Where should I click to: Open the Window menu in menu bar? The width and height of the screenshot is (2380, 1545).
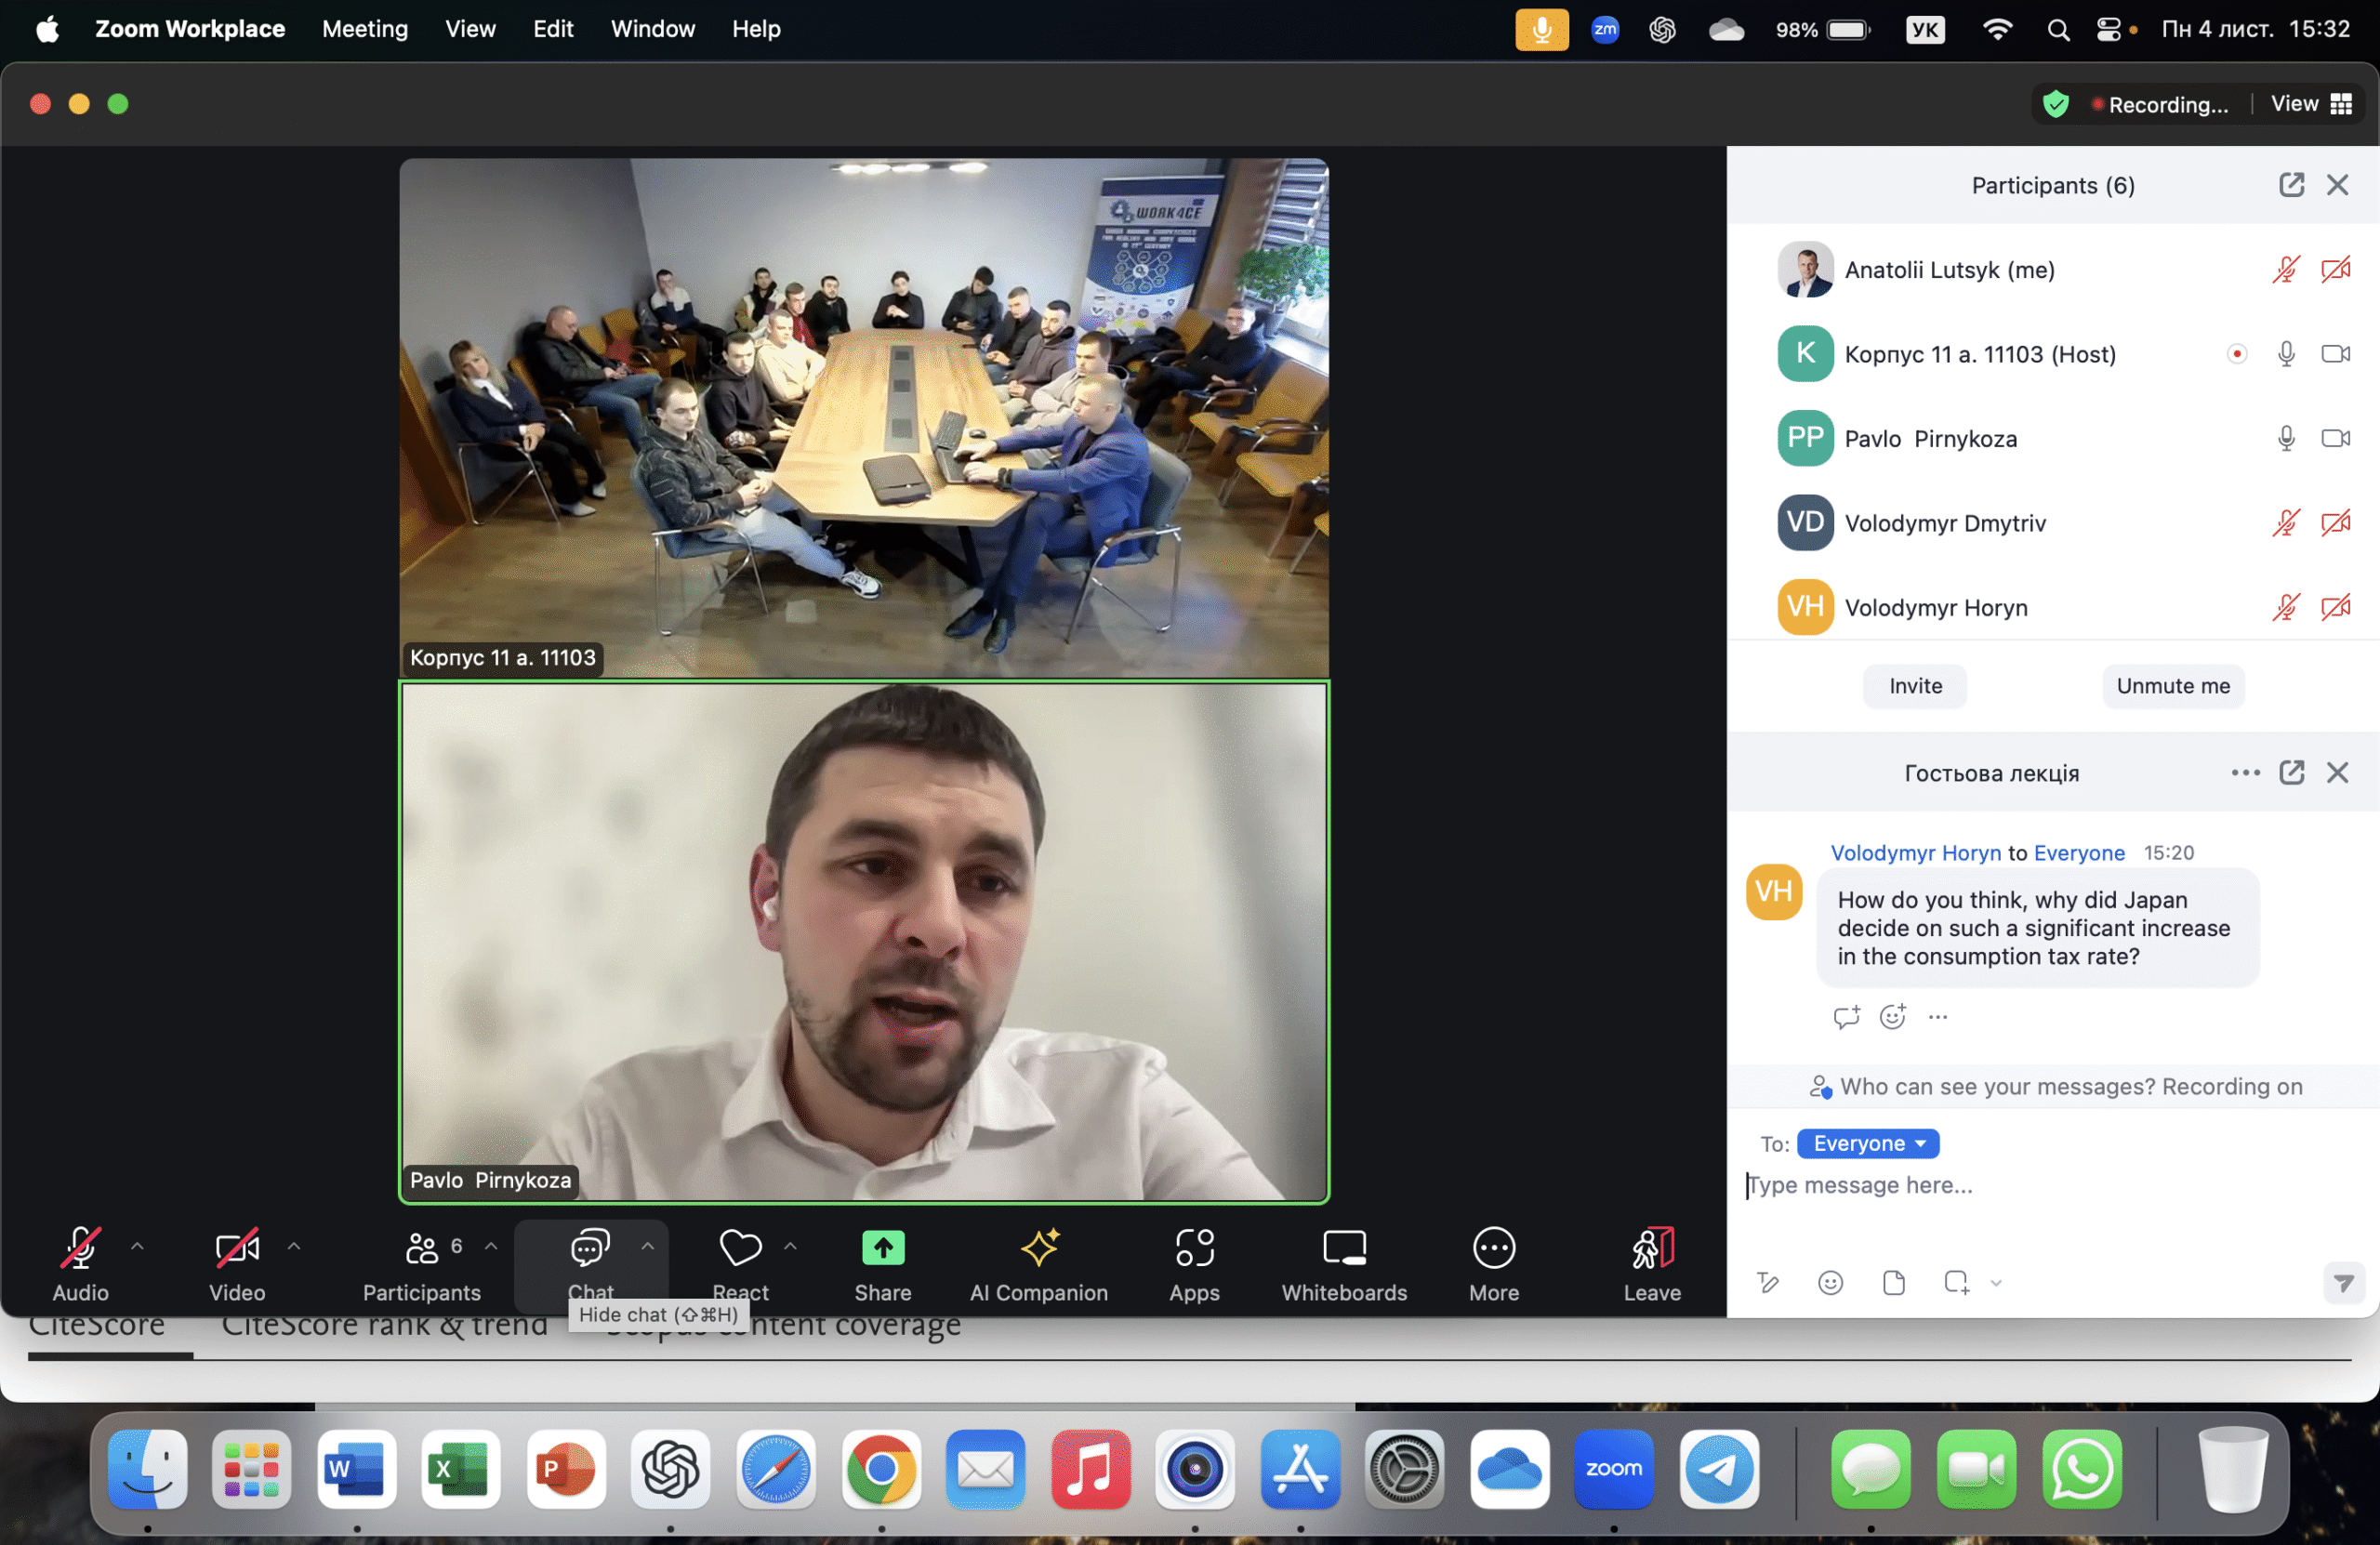[652, 29]
